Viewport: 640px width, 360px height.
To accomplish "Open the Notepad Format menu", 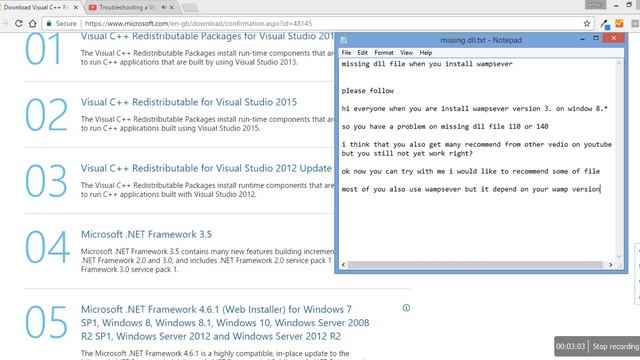I will coord(384,53).
